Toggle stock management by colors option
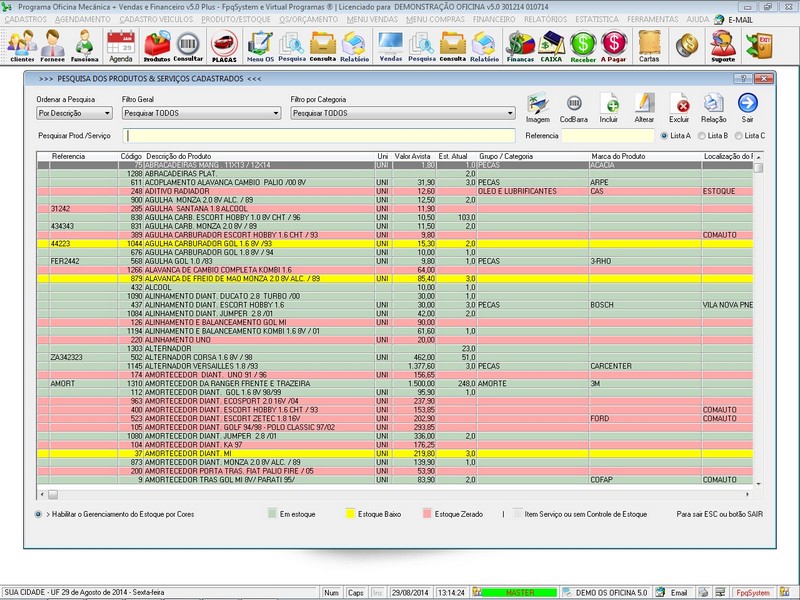 coord(38,514)
